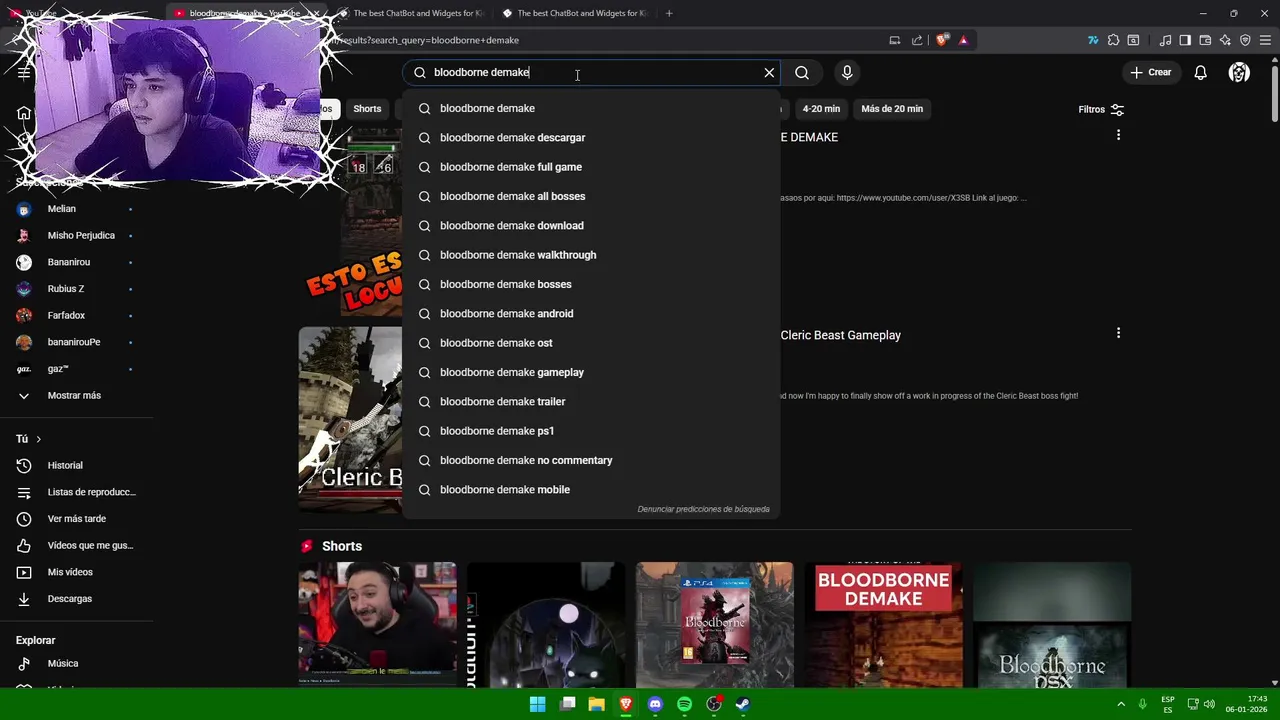Open Brave hamburger main menu
Image resolution: width=1280 pixels, height=720 pixels.
click(x=1265, y=40)
